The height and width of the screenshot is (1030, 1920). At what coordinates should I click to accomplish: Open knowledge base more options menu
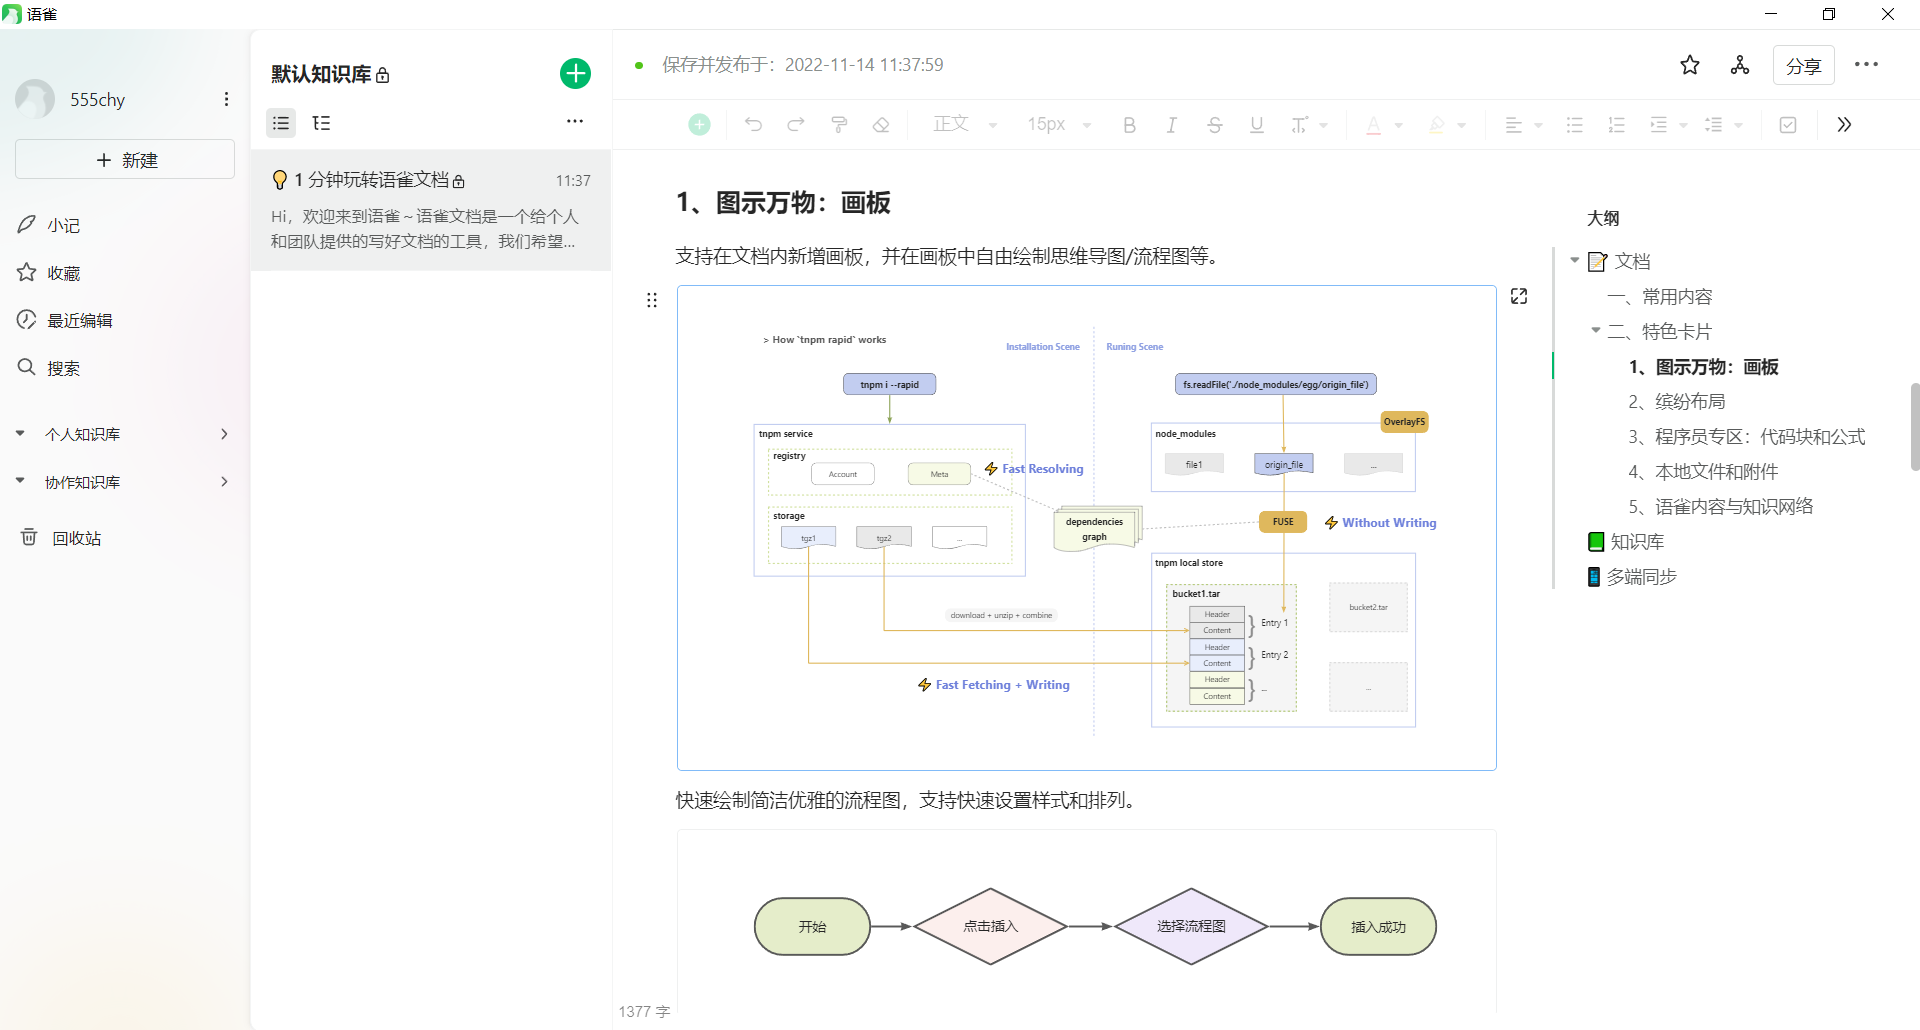pyautogui.click(x=575, y=121)
